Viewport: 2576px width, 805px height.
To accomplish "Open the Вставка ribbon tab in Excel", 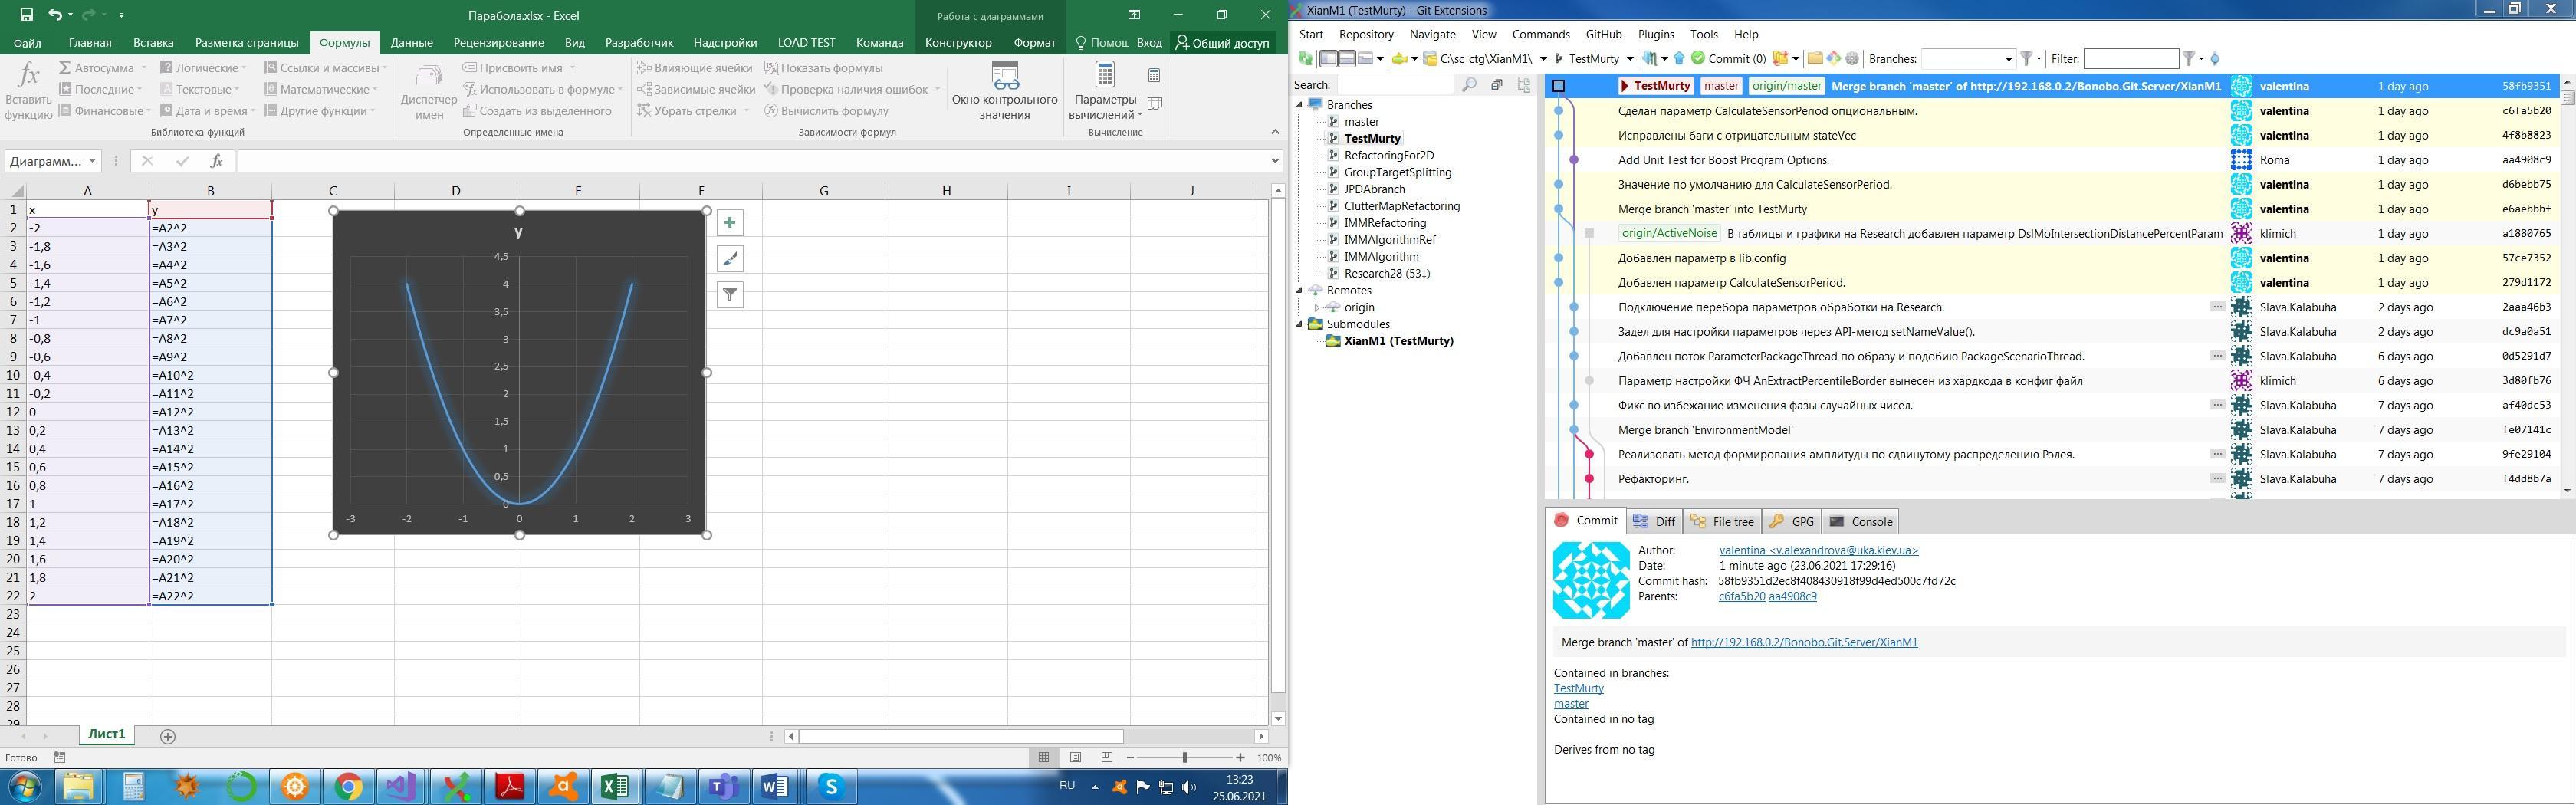I will click(x=153, y=43).
